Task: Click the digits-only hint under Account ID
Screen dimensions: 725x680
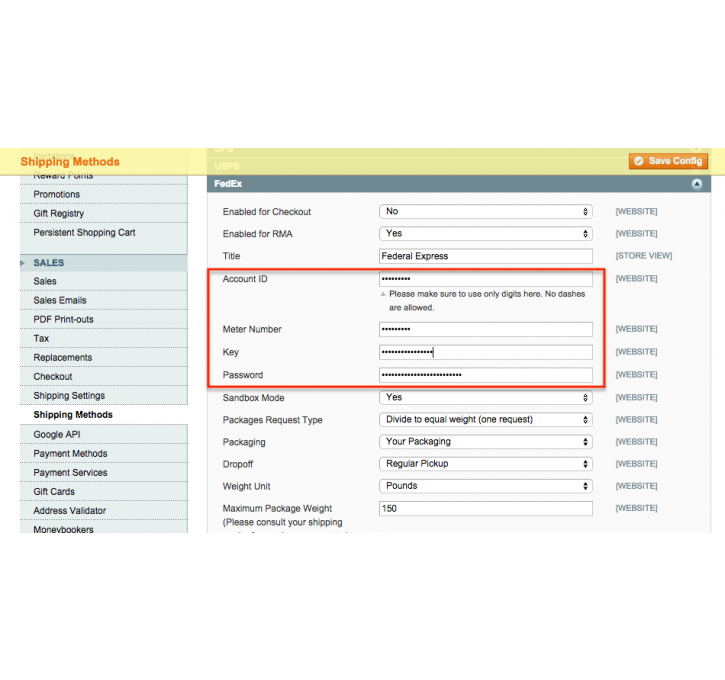Action: (x=487, y=300)
